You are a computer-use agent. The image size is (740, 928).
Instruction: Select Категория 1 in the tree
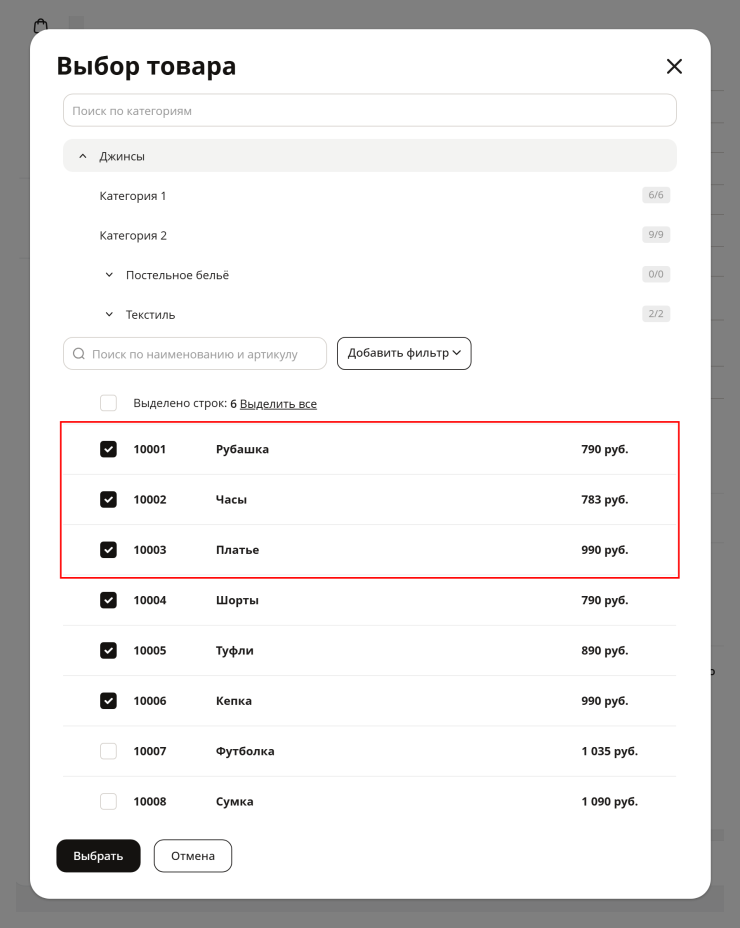pyautogui.click(x=133, y=196)
